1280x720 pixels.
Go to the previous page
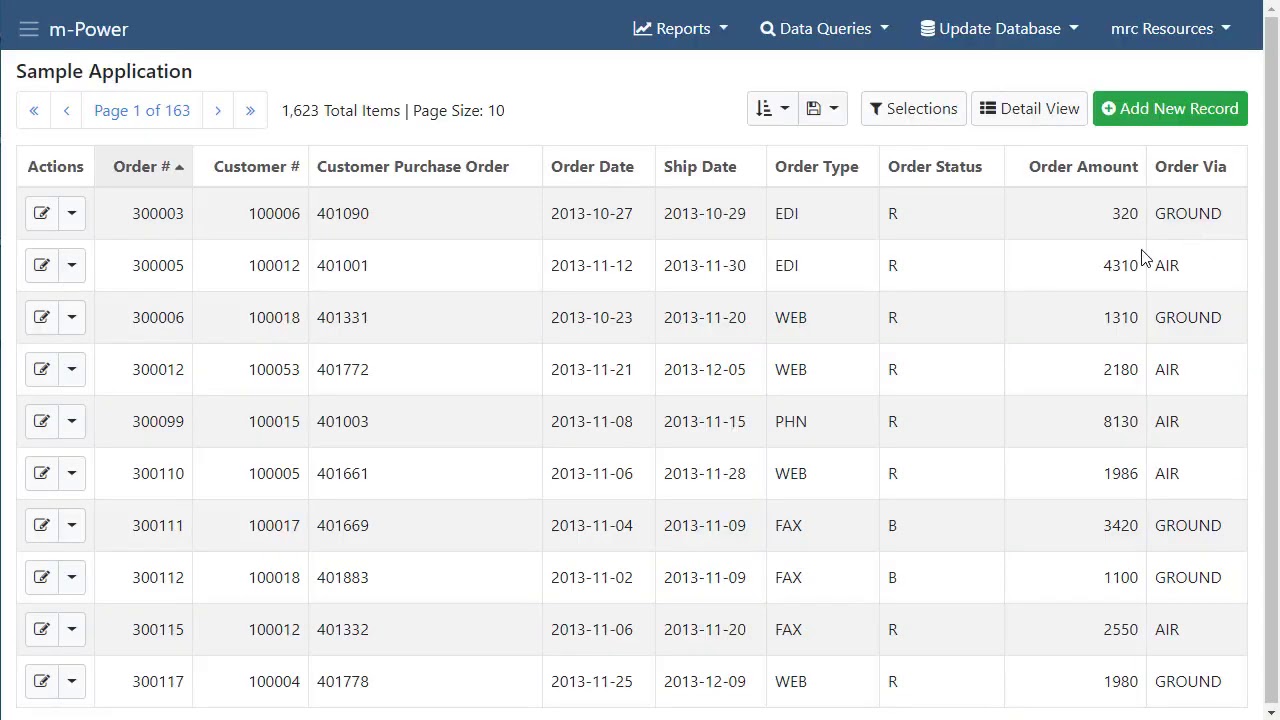click(66, 110)
